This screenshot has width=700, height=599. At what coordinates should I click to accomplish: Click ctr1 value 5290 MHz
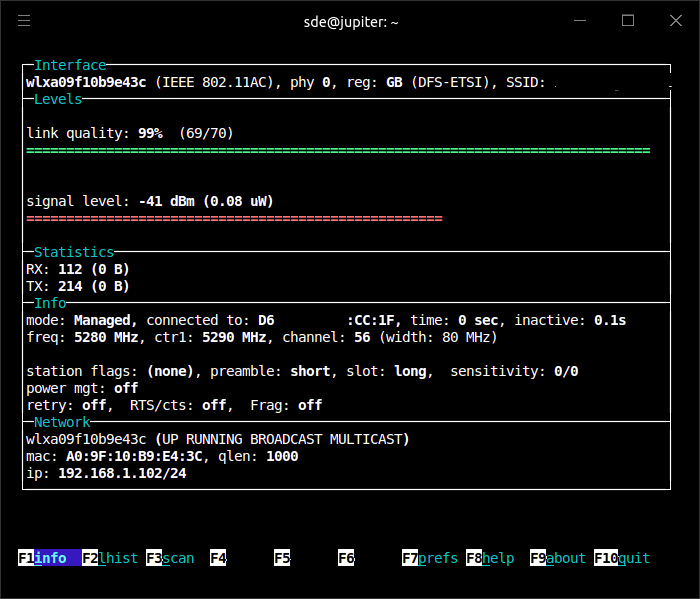(234, 337)
